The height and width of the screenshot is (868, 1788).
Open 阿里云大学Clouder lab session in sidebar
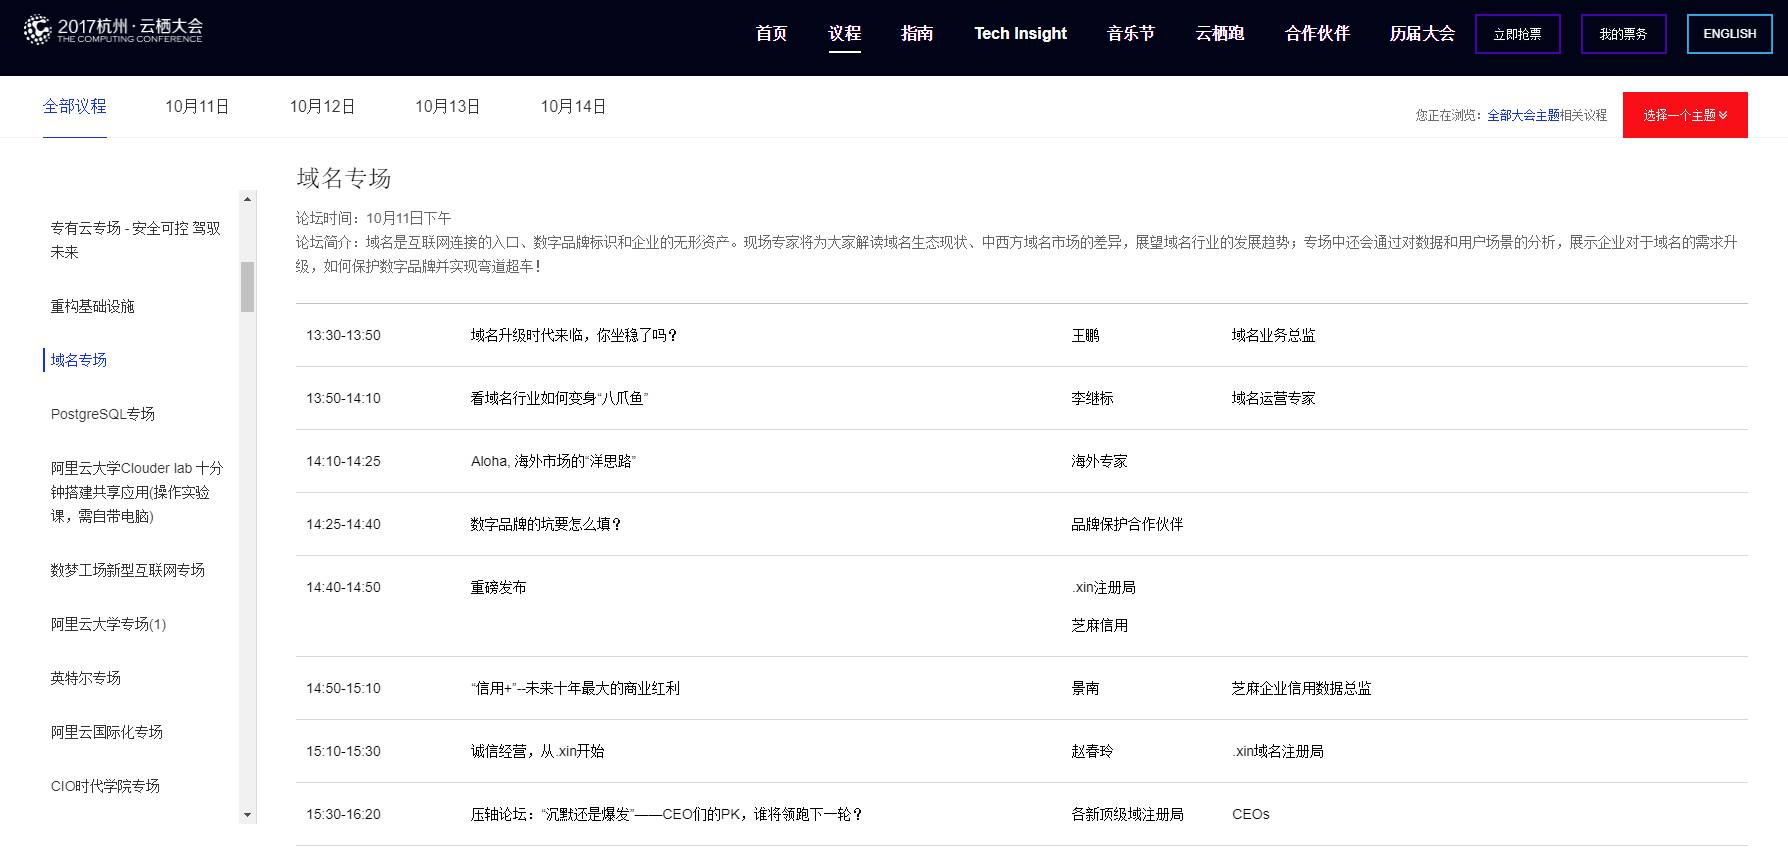(137, 492)
